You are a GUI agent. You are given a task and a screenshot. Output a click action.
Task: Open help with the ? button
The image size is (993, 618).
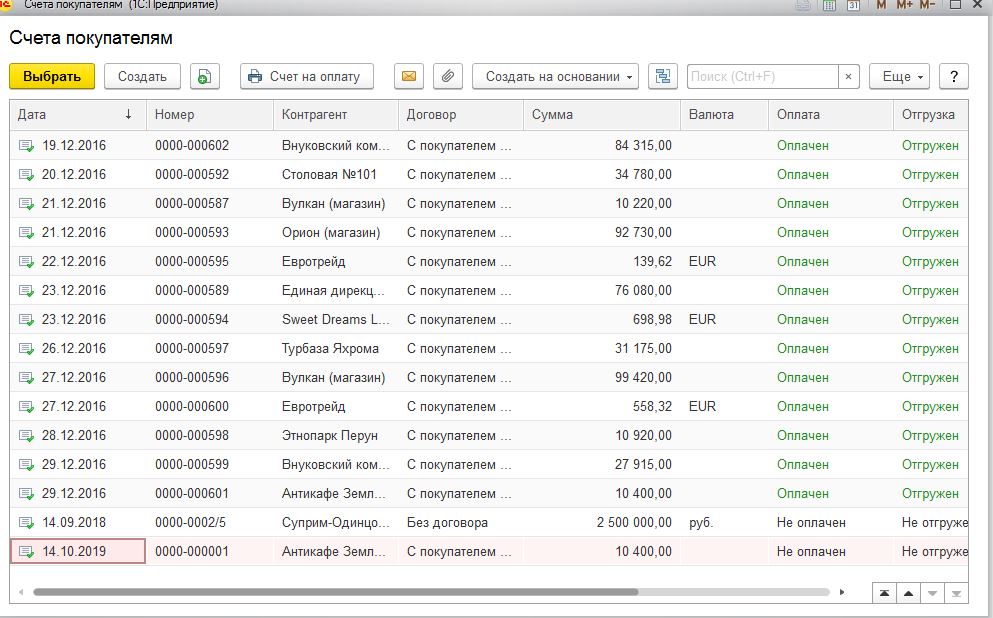[x=954, y=77]
